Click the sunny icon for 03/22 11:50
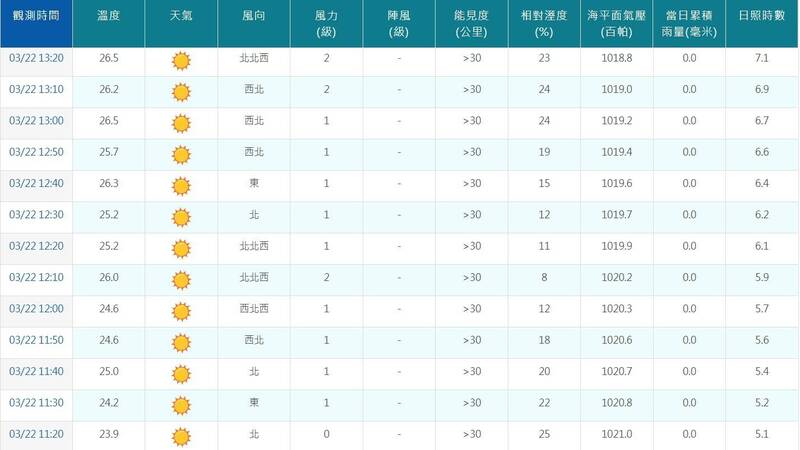Viewport: 800px width, 450px height. [181, 343]
